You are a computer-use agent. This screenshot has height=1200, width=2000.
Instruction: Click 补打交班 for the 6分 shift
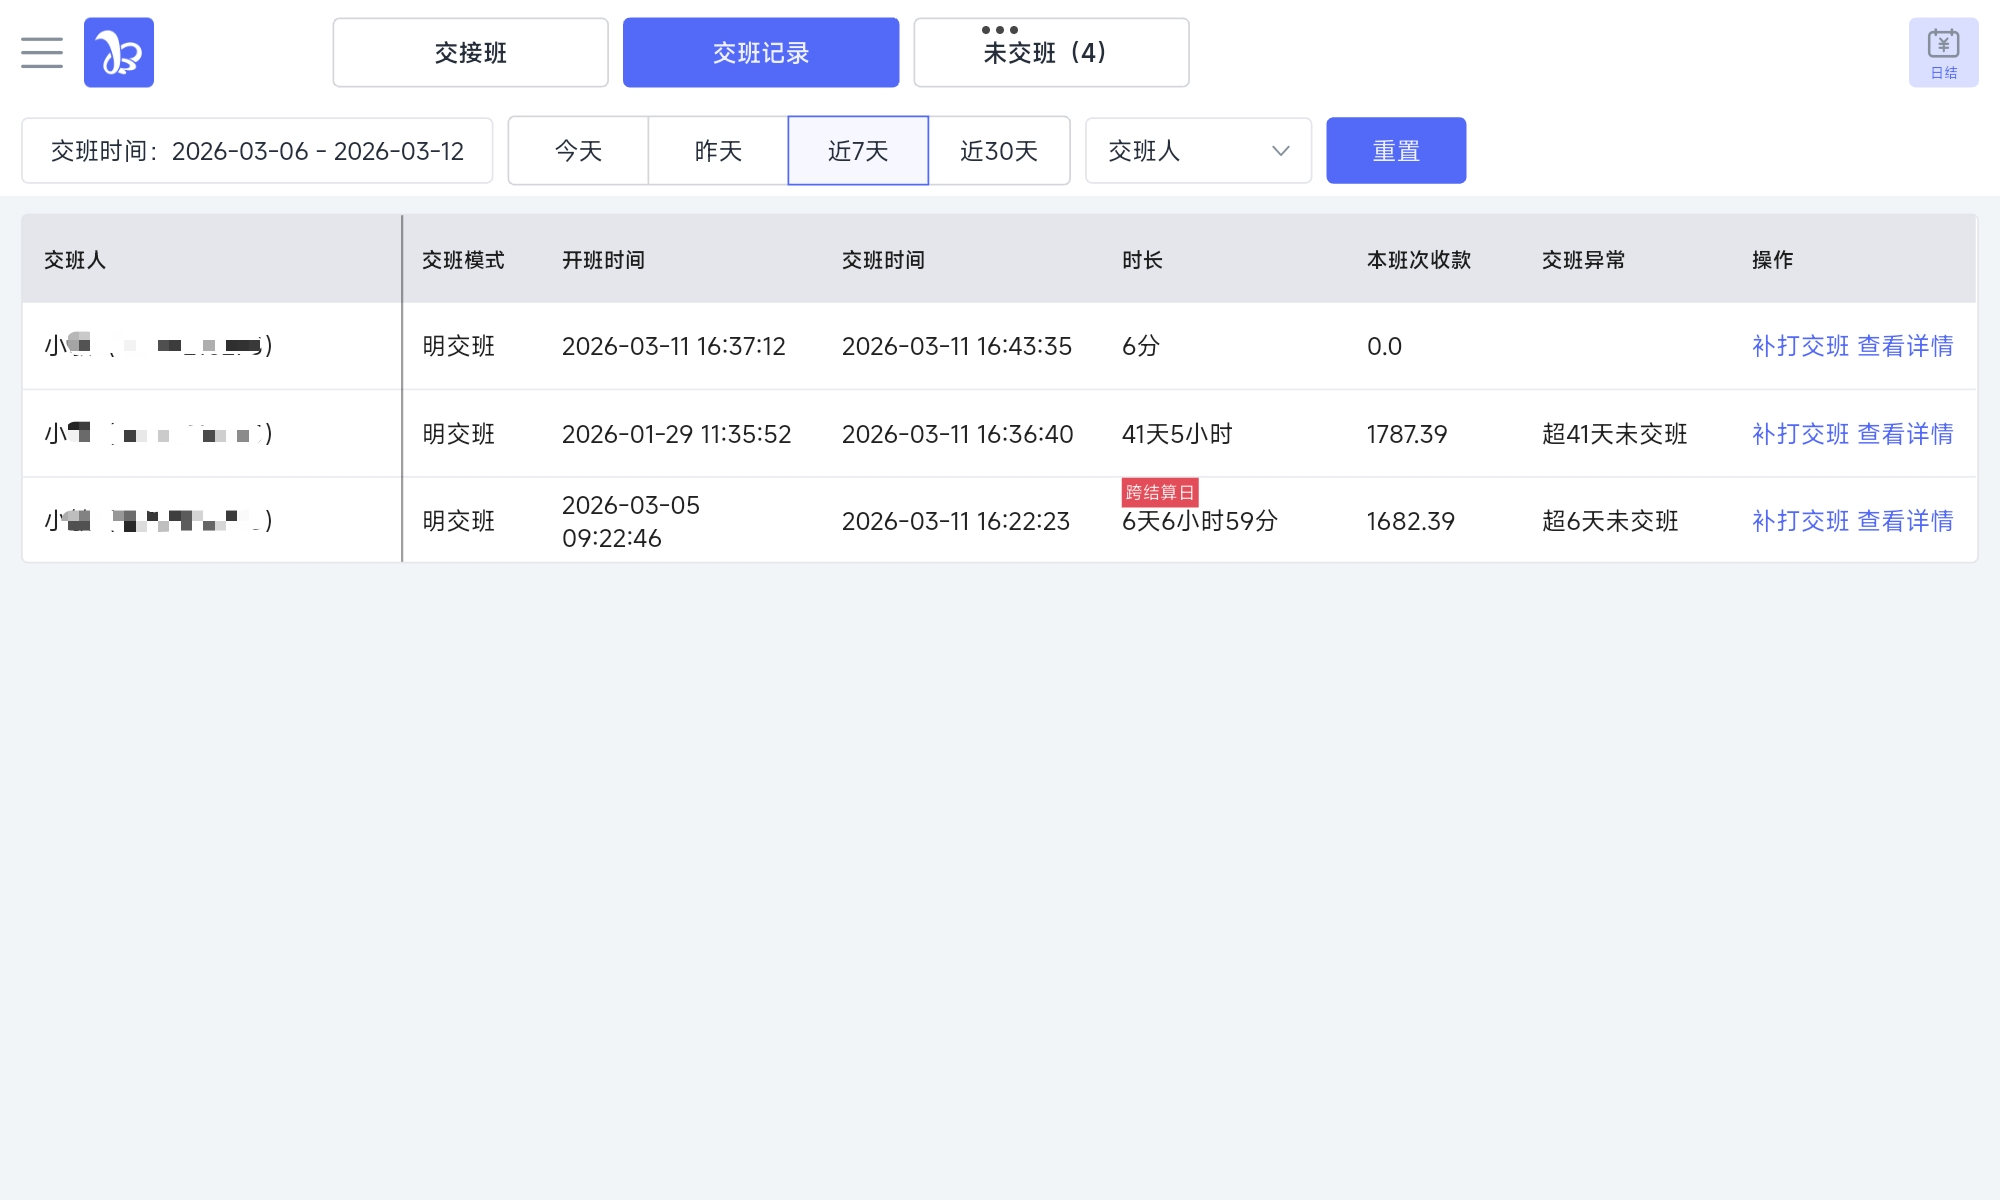[x=1800, y=346]
